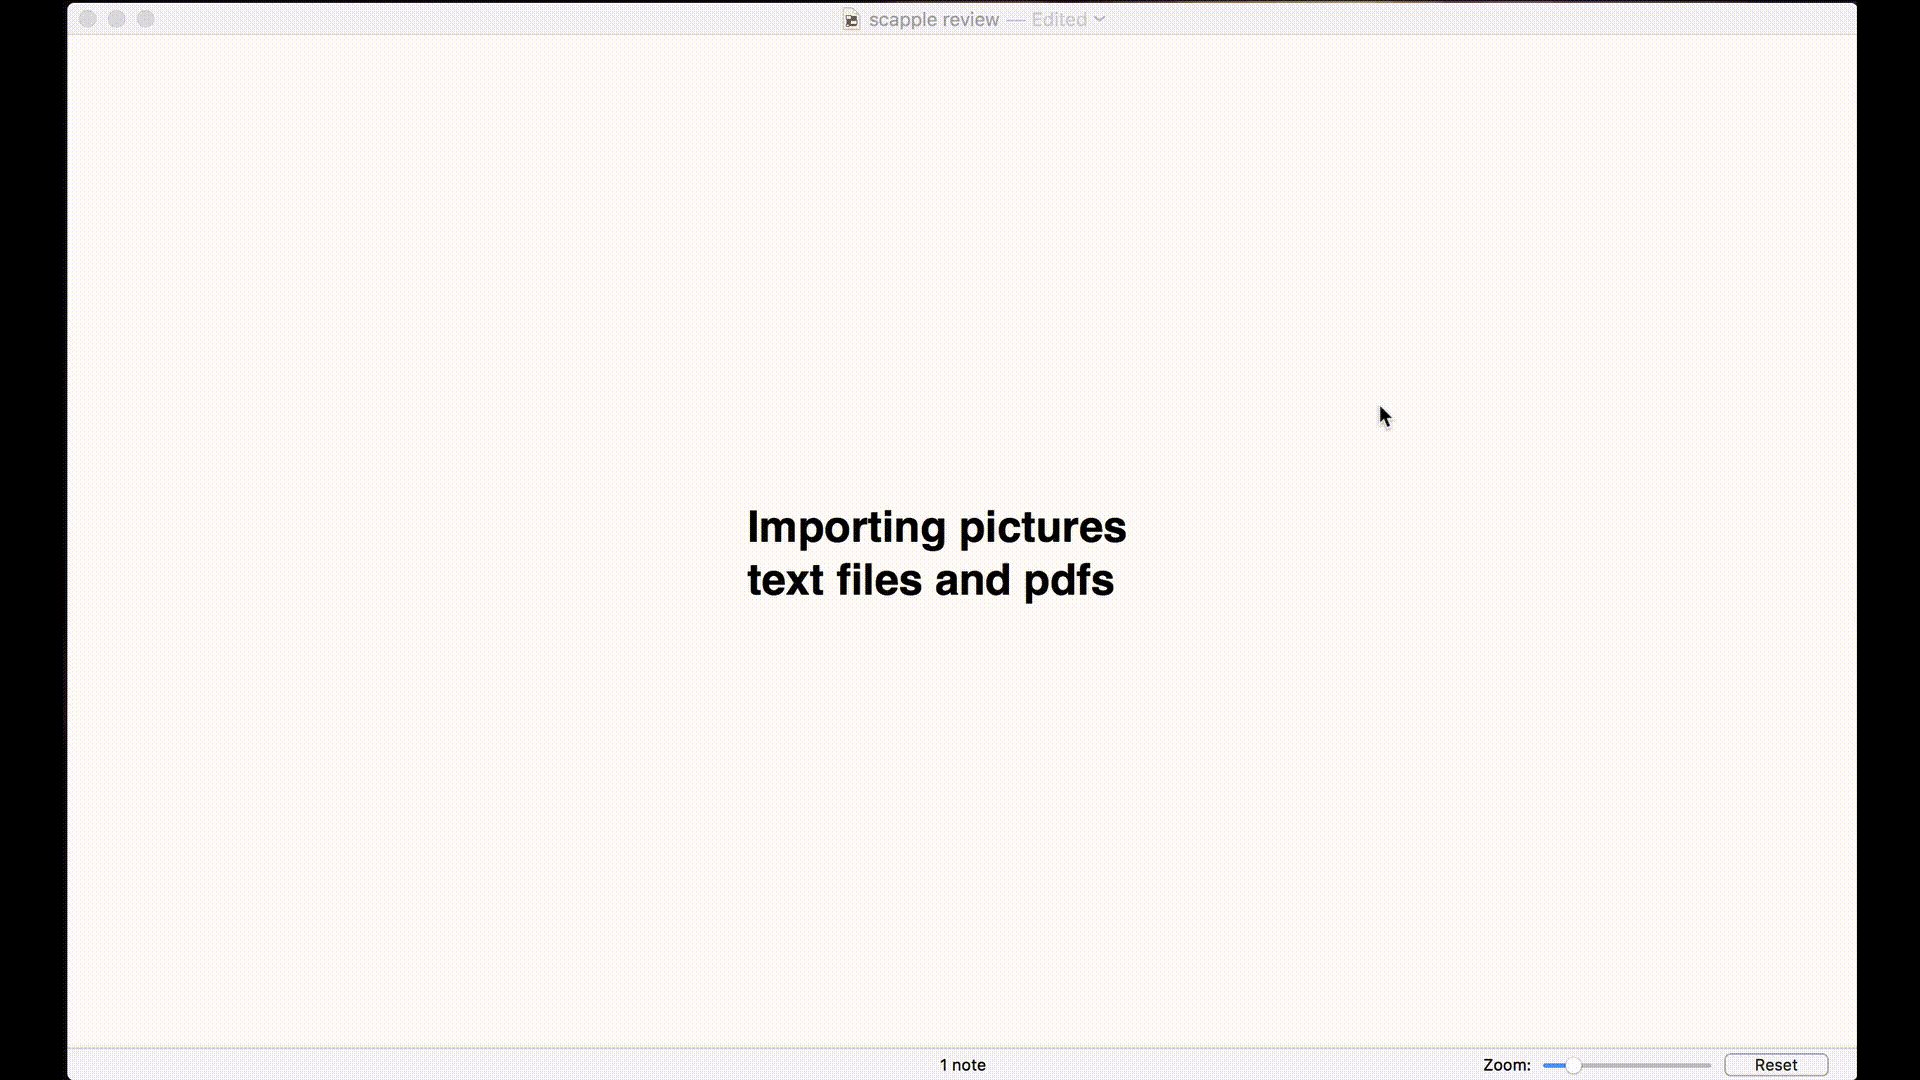Enter full screen with the green button
The width and height of the screenshot is (1920, 1080).
[x=146, y=19]
